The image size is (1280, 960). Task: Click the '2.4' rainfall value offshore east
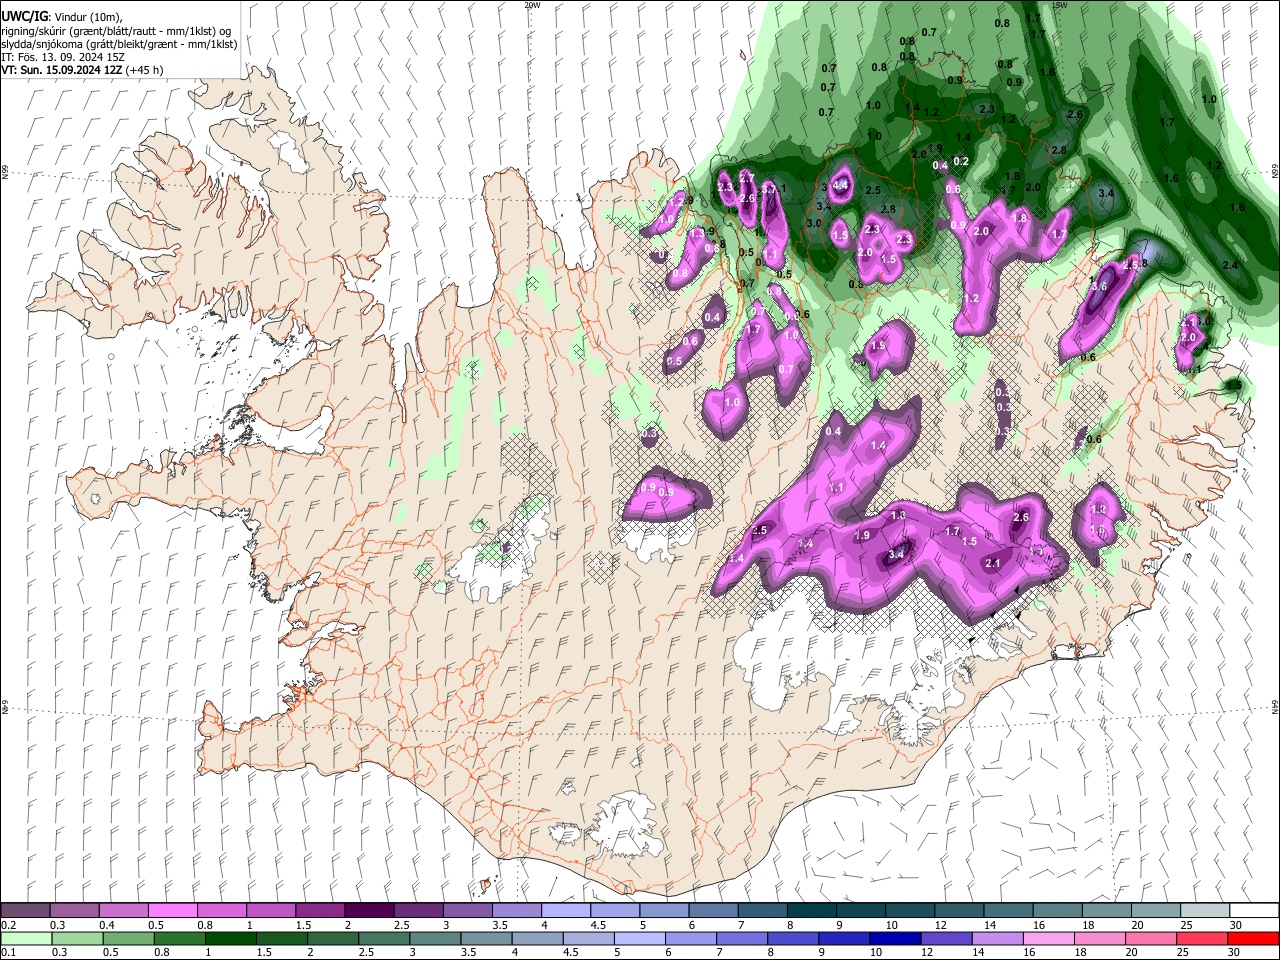1231,265
